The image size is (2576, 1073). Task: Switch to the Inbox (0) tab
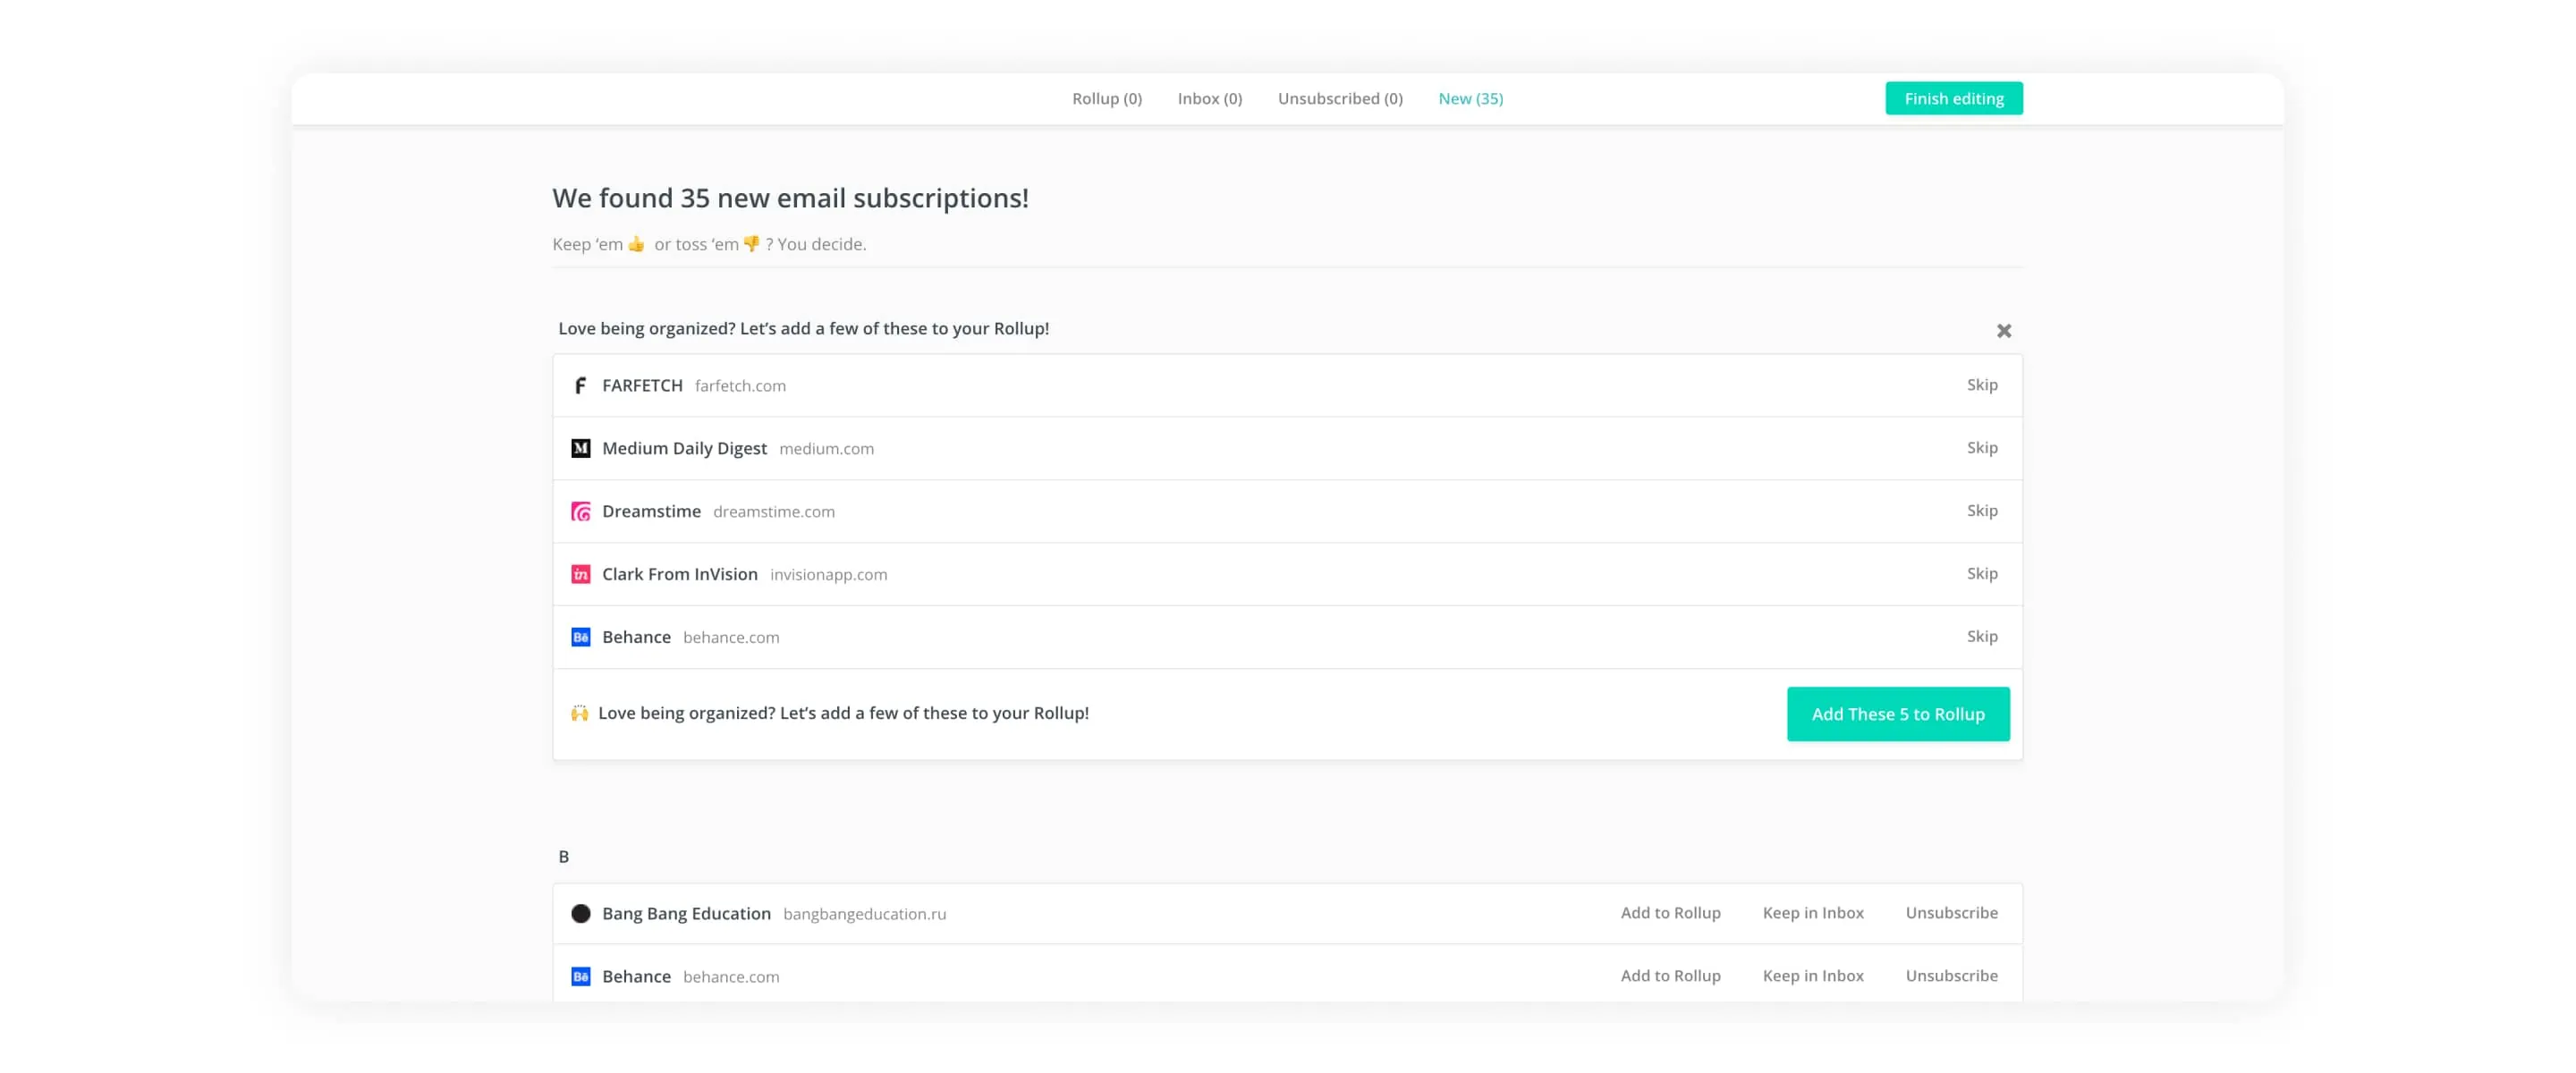1209,98
